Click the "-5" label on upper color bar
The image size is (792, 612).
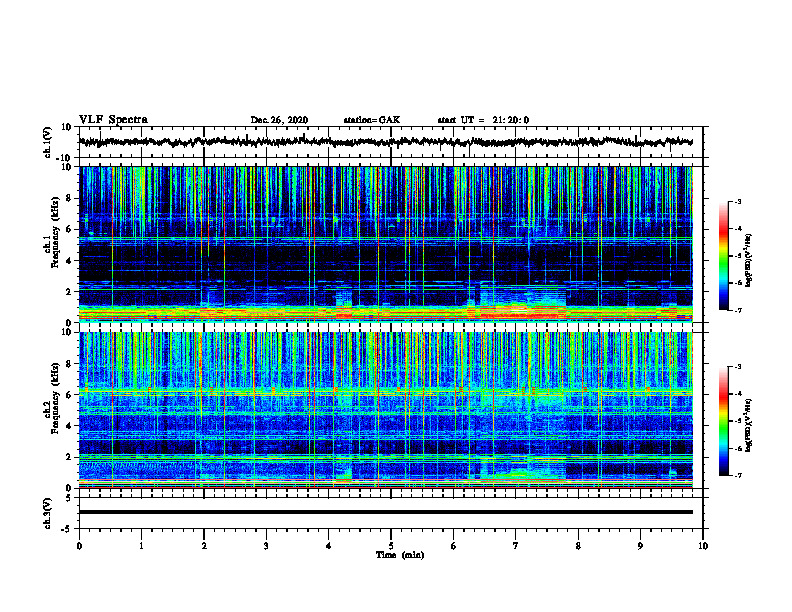[738, 256]
